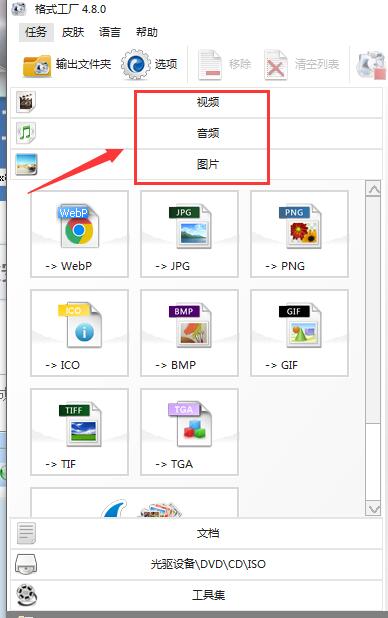This screenshot has height=618, width=388.
Task: Click the -> GIF label
Action: pyautogui.click(x=281, y=365)
